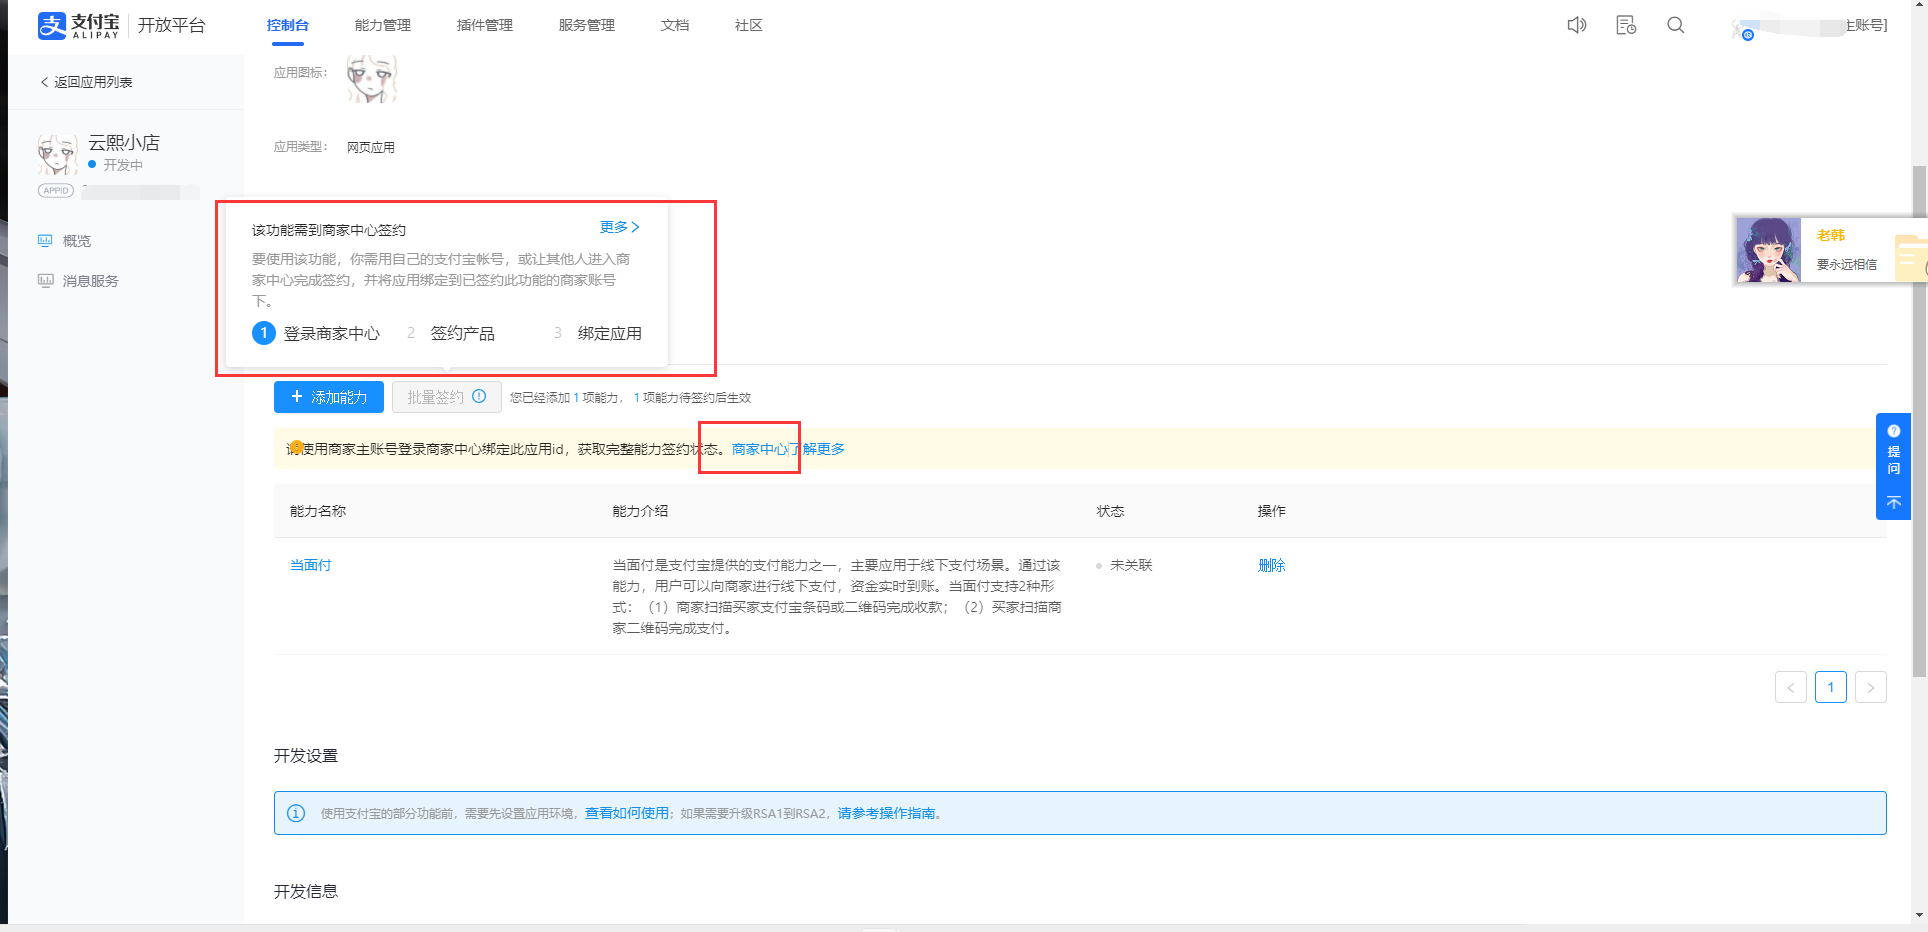
Task: Open the account avatar menu
Action: [1742, 29]
